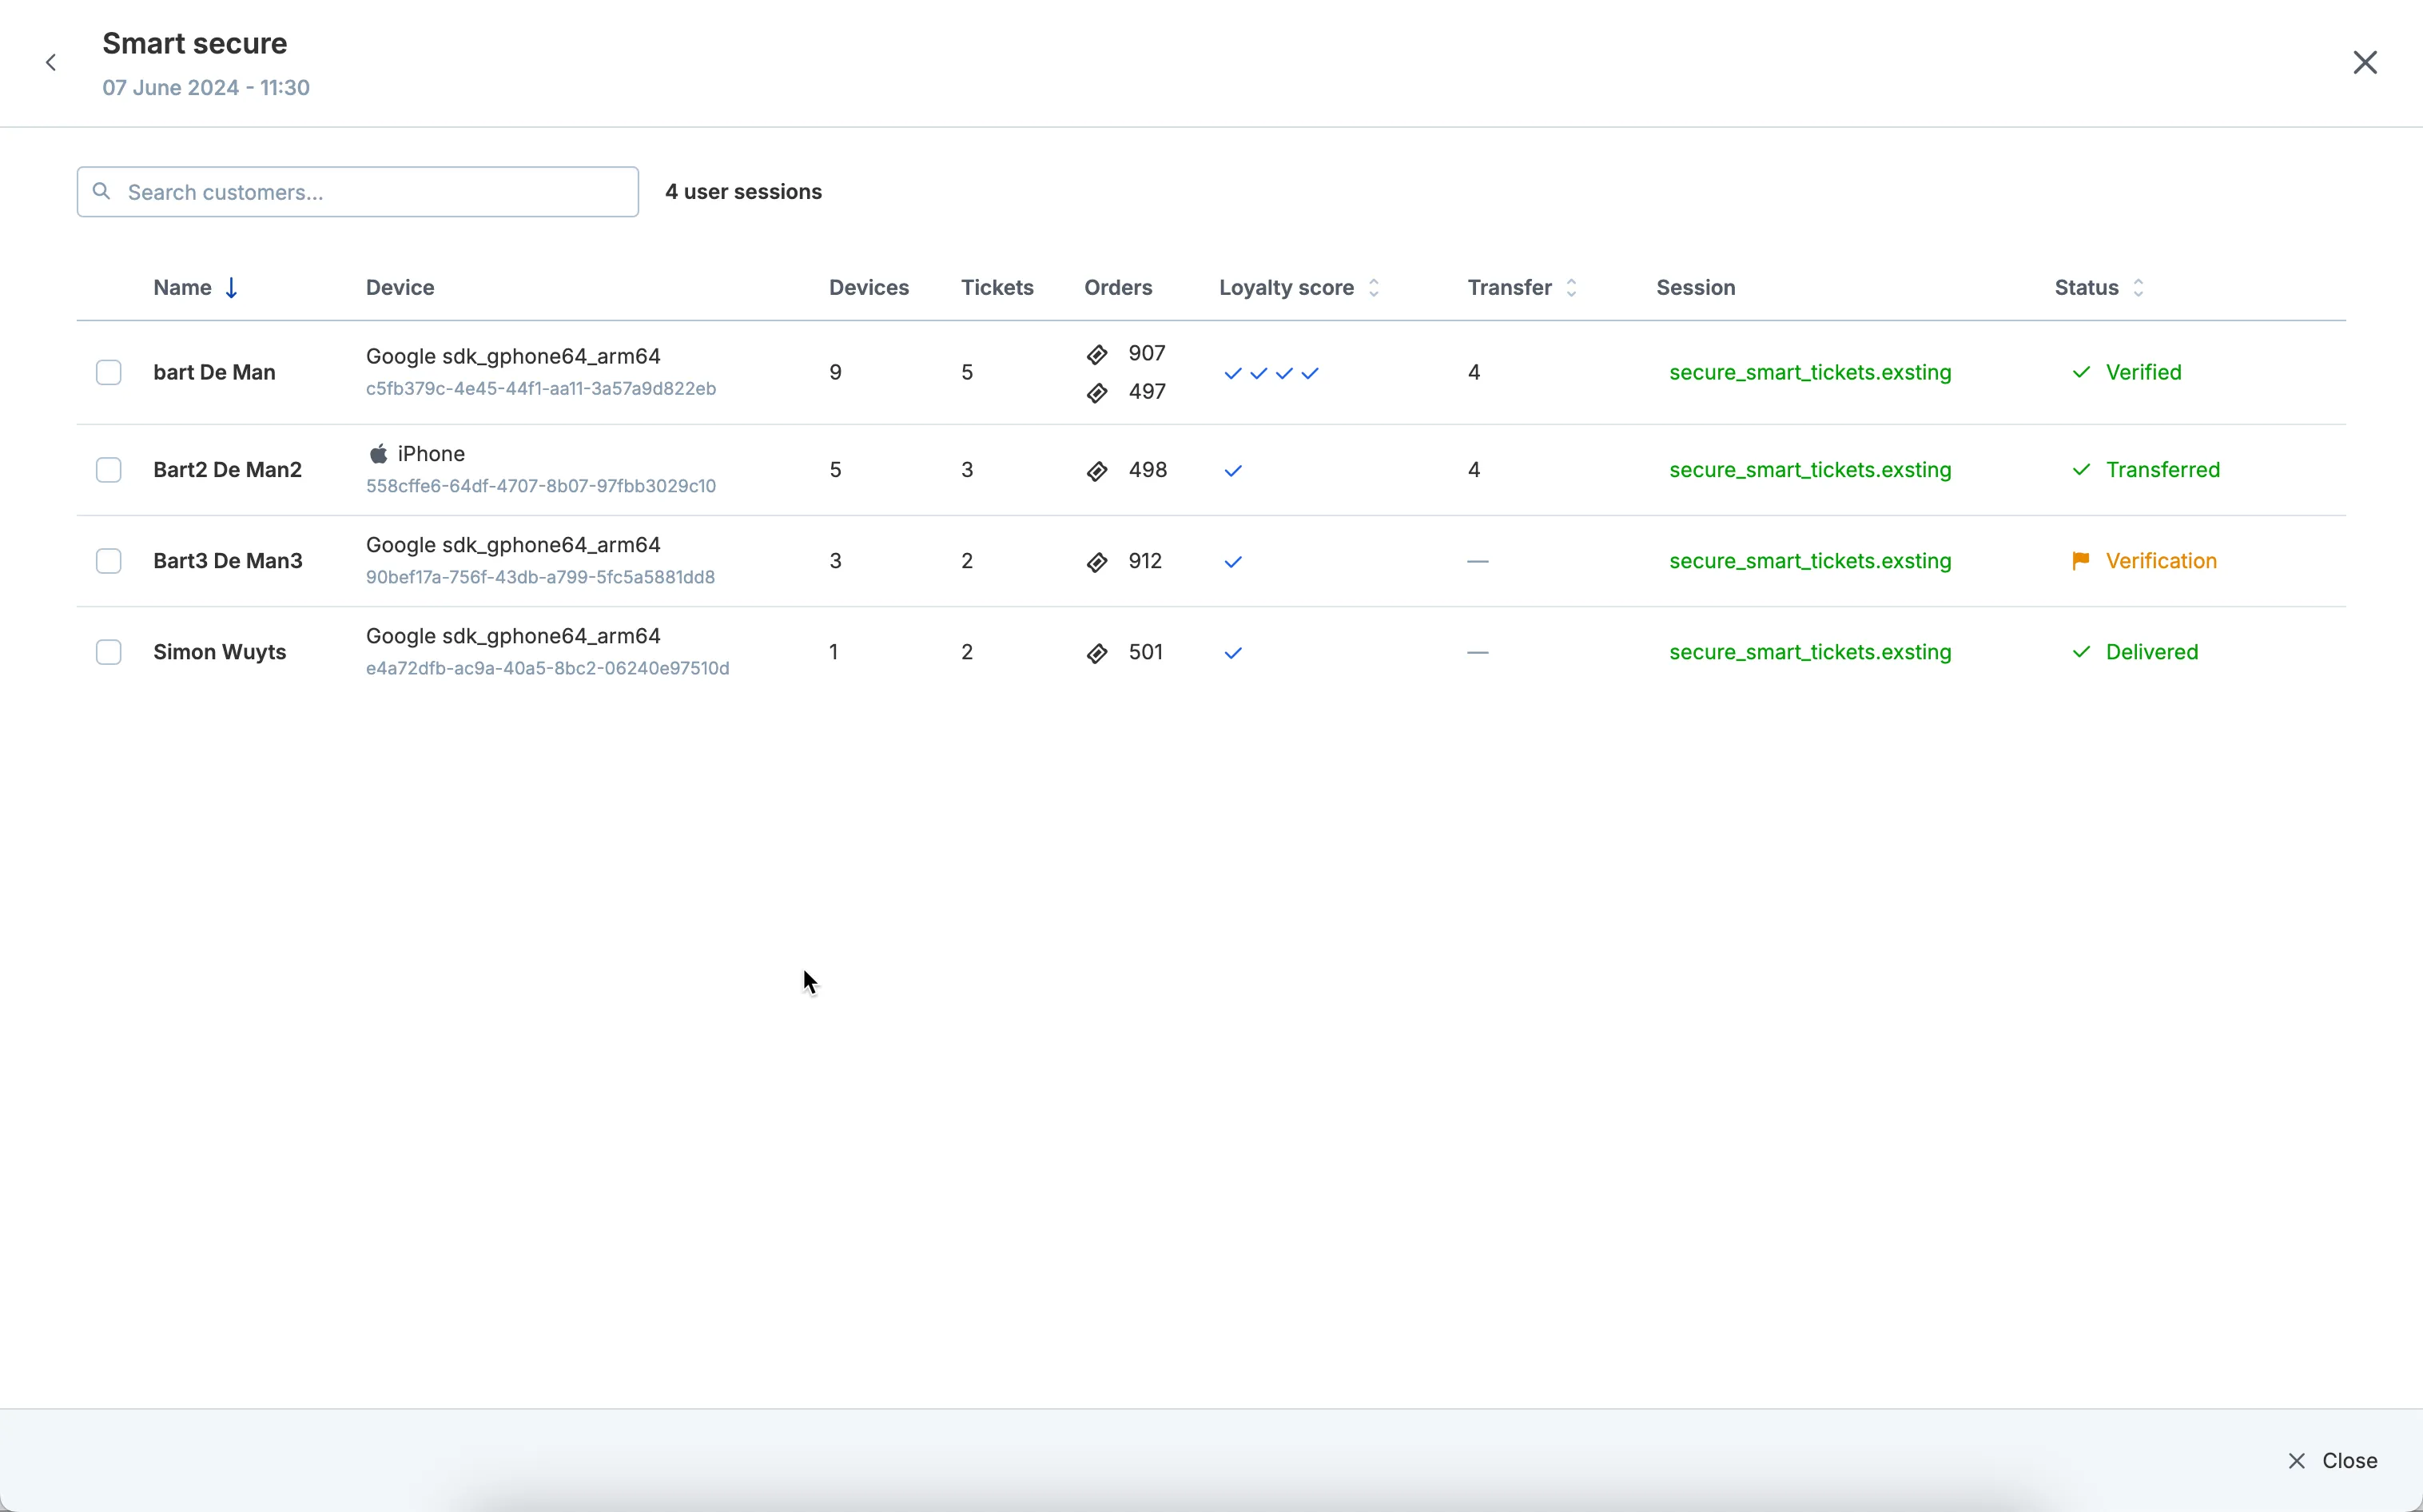Click the loyalty checkmark for Simon Wuyts
The image size is (2423, 1512).
point(1233,653)
